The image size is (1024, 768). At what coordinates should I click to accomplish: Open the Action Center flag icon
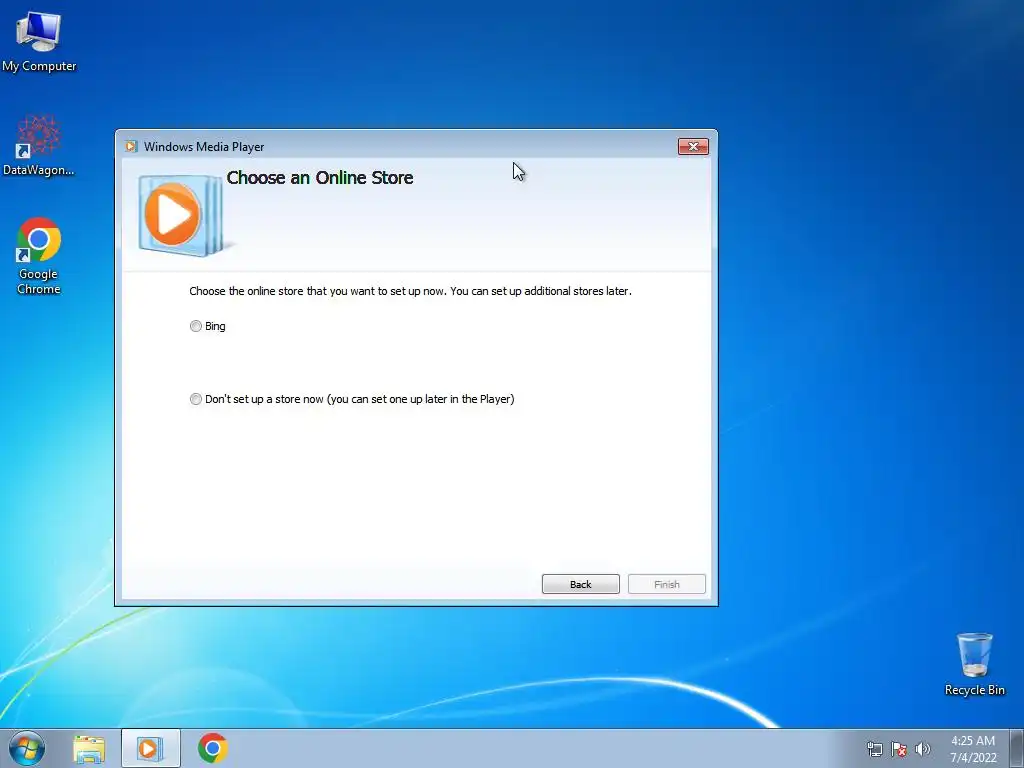[899, 749]
